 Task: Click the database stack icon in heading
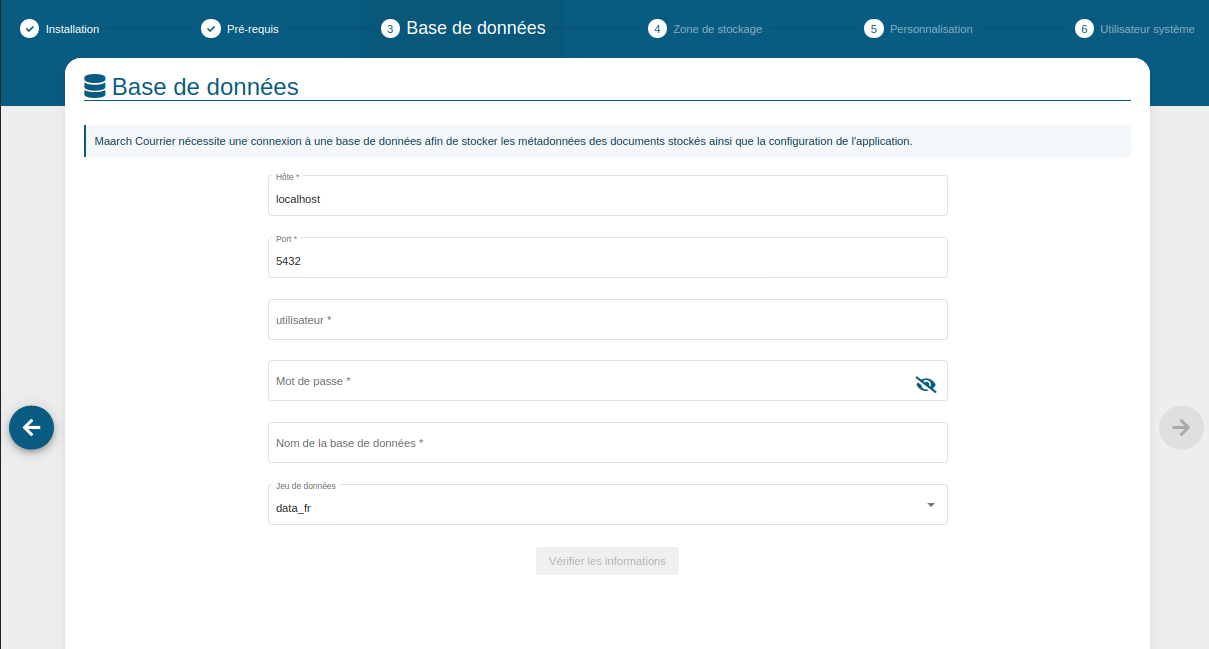point(95,87)
